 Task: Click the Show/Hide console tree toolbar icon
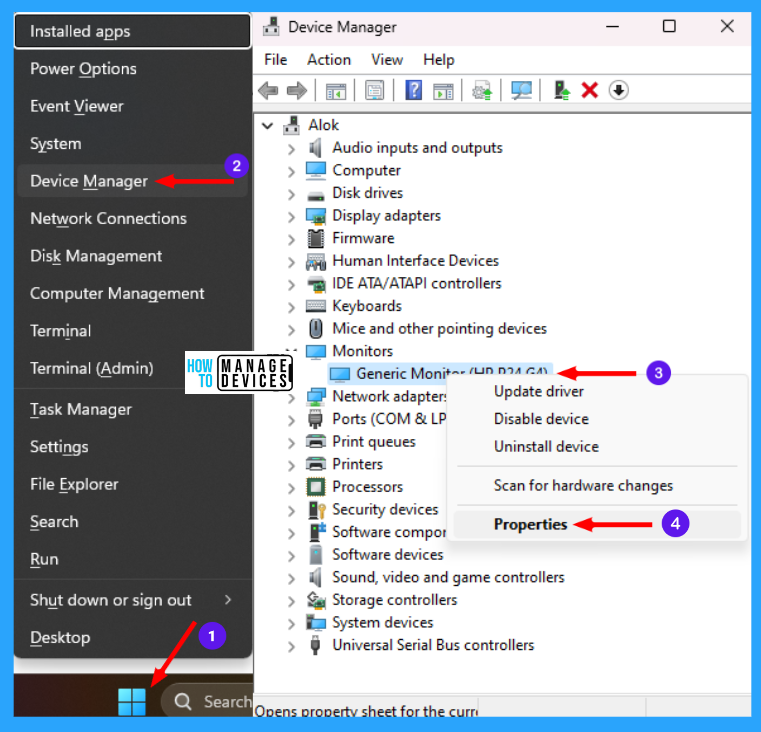(x=336, y=91)
